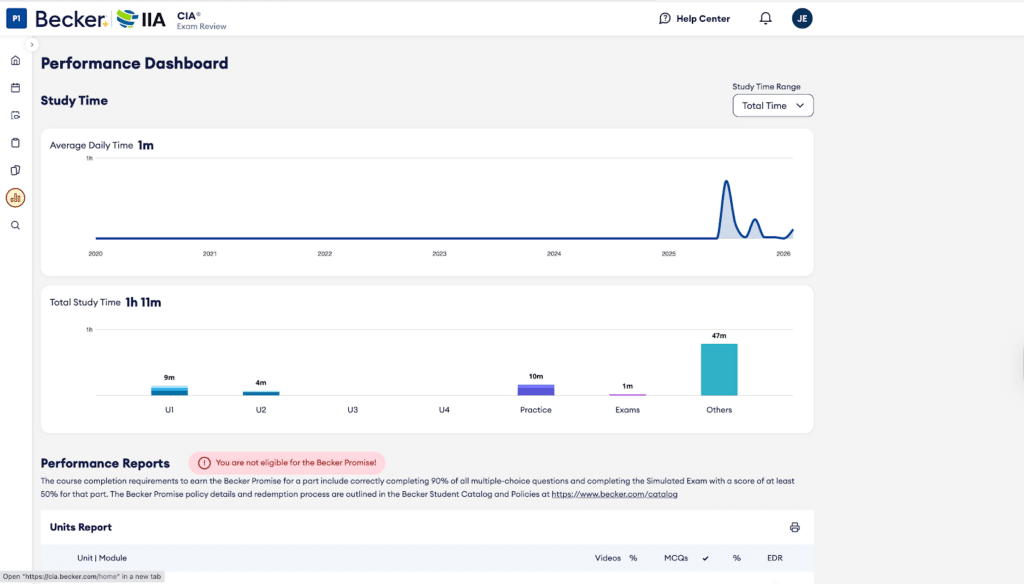Open the flashcards stacked-pages sidebar icon
1024x584 pixels.
(15, 170)
